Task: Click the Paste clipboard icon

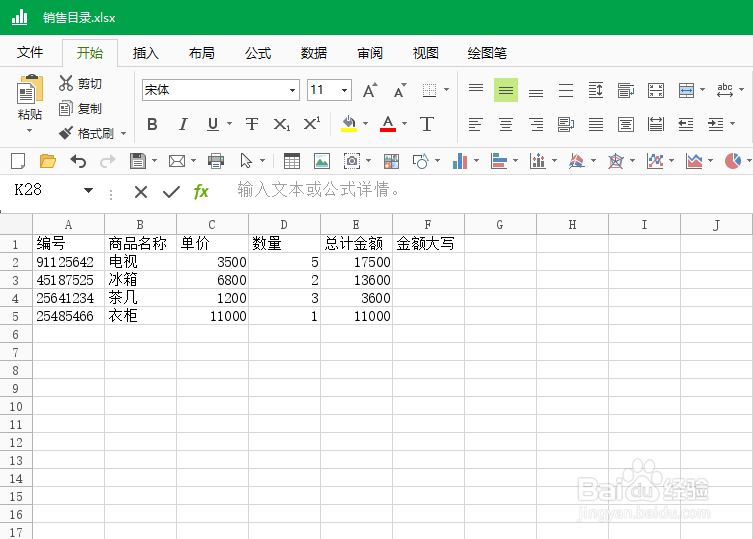Action: coord(30,89)
